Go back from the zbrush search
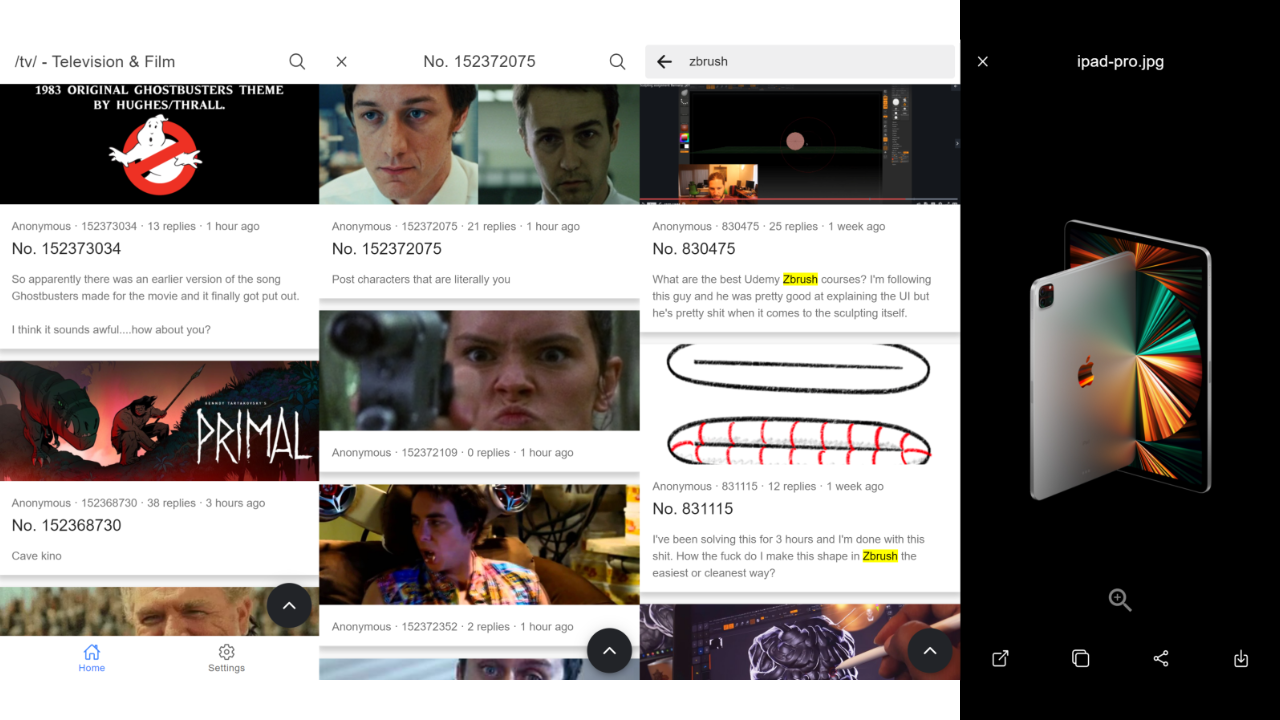The height and width of the screenshot is (720, 1280). tap(664, 62)
